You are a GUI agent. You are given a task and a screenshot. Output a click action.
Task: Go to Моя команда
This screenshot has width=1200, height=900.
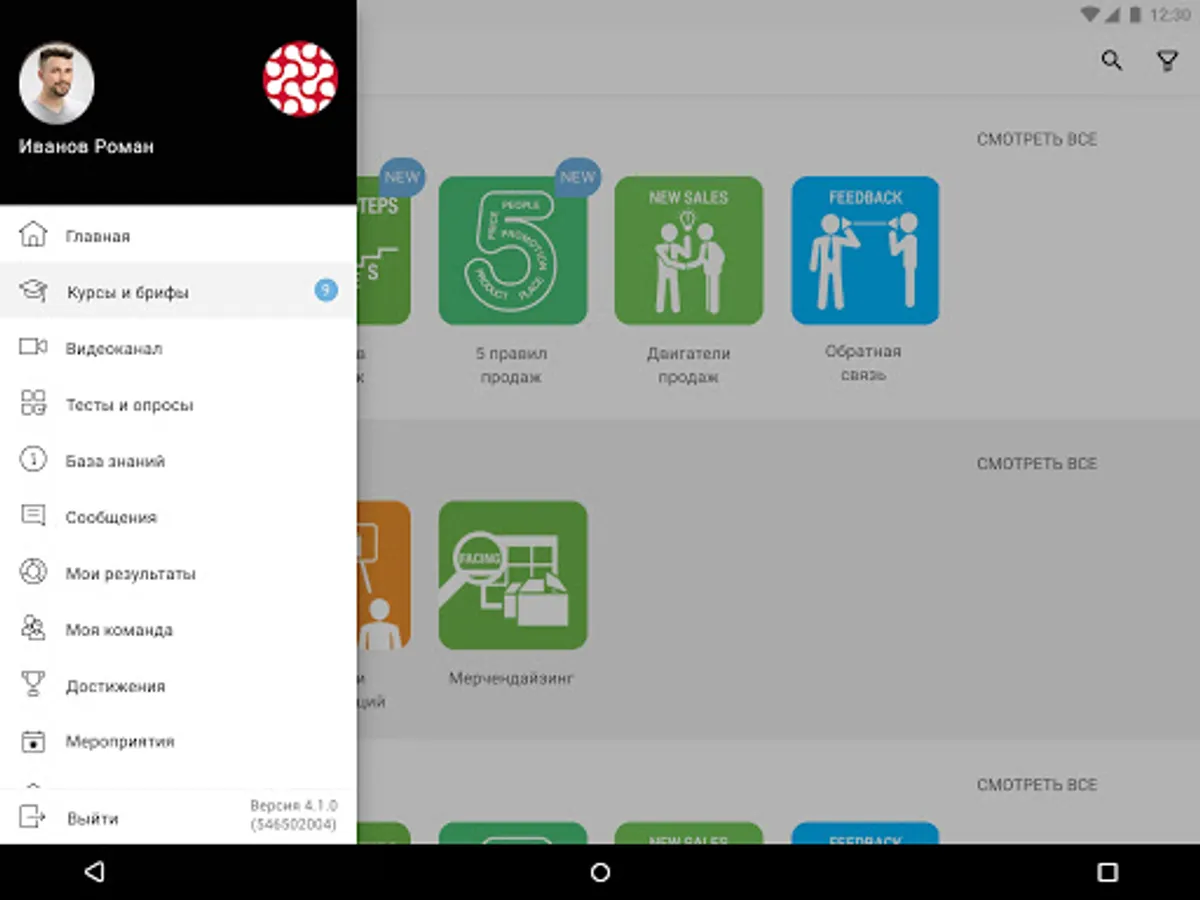[178, 629]
